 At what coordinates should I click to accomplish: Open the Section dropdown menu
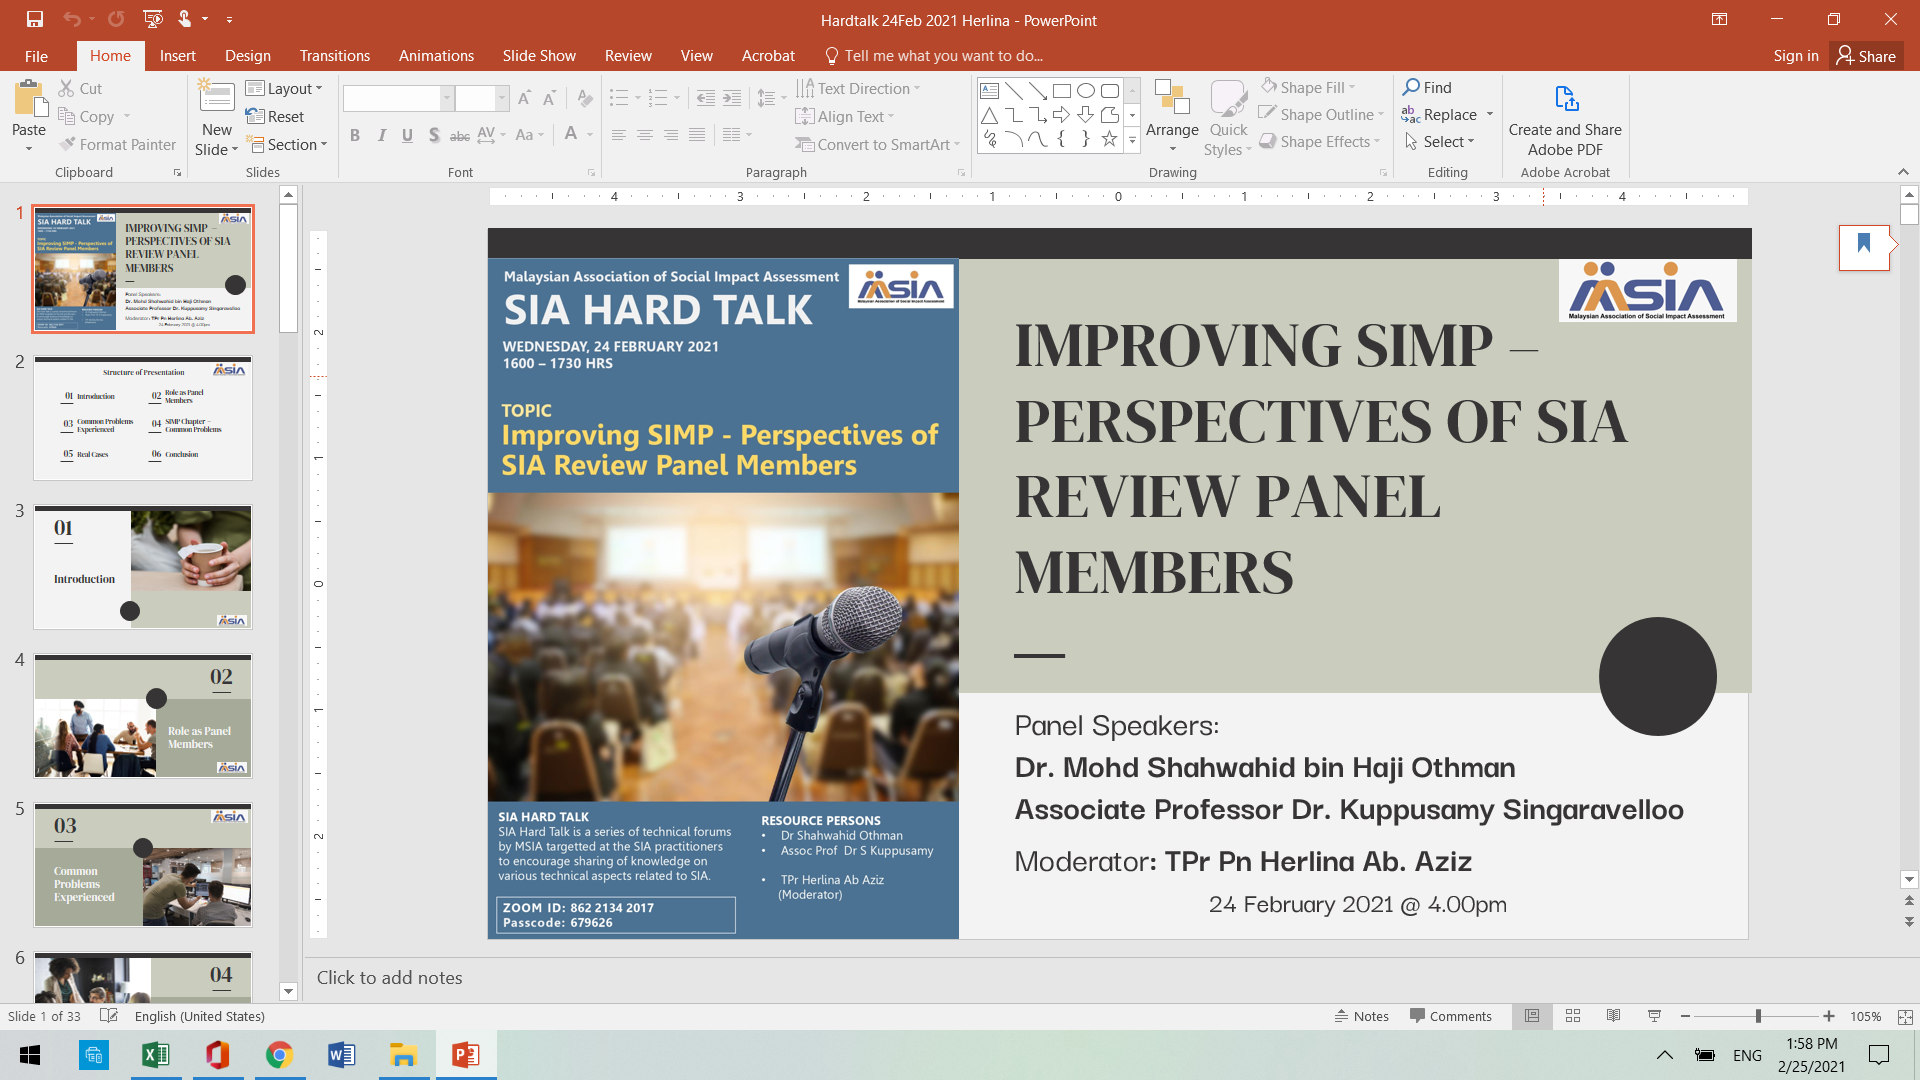(x=288, y=145)
